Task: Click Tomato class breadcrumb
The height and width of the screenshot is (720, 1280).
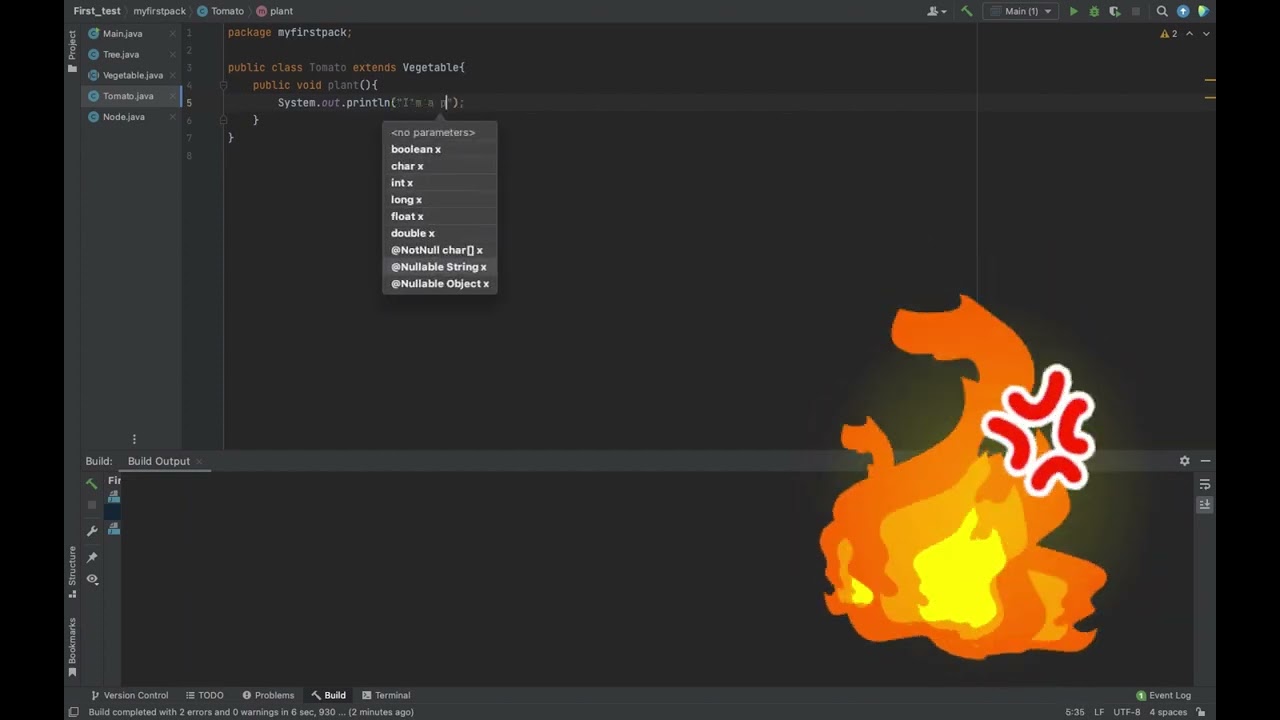Action: tap(221, 11)
